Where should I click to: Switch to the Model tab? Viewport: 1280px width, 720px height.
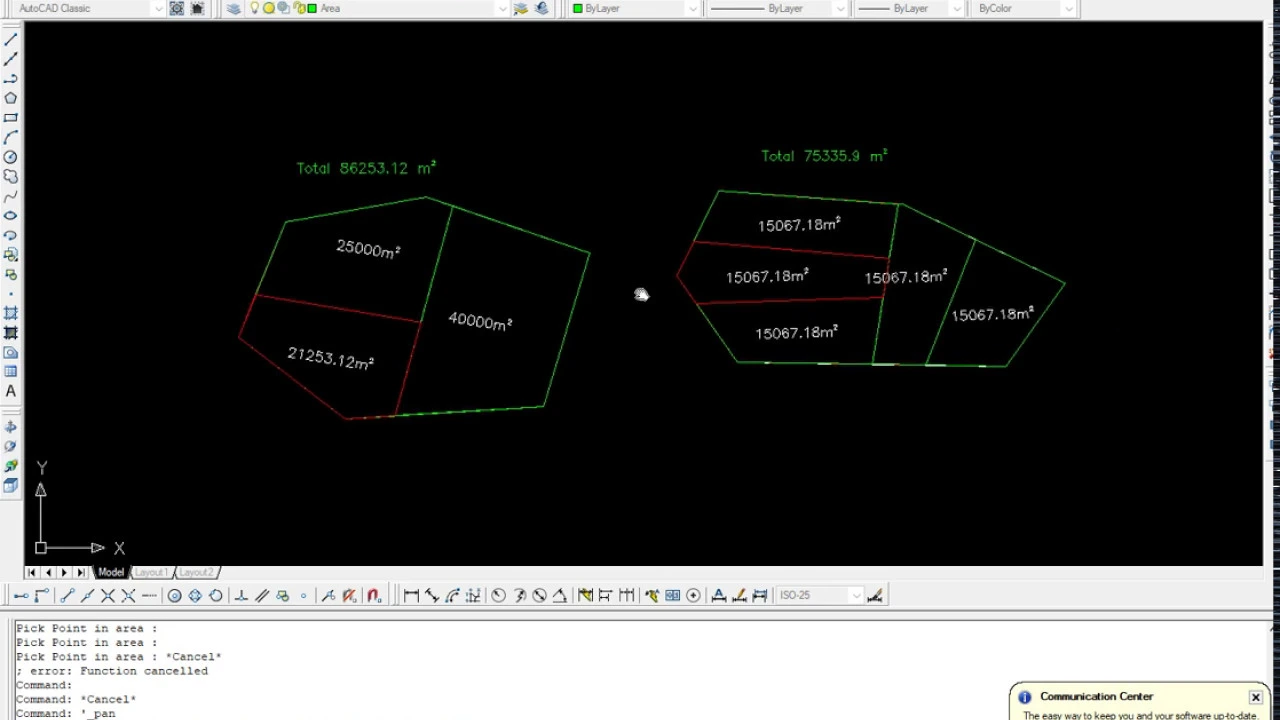[110, 572]
